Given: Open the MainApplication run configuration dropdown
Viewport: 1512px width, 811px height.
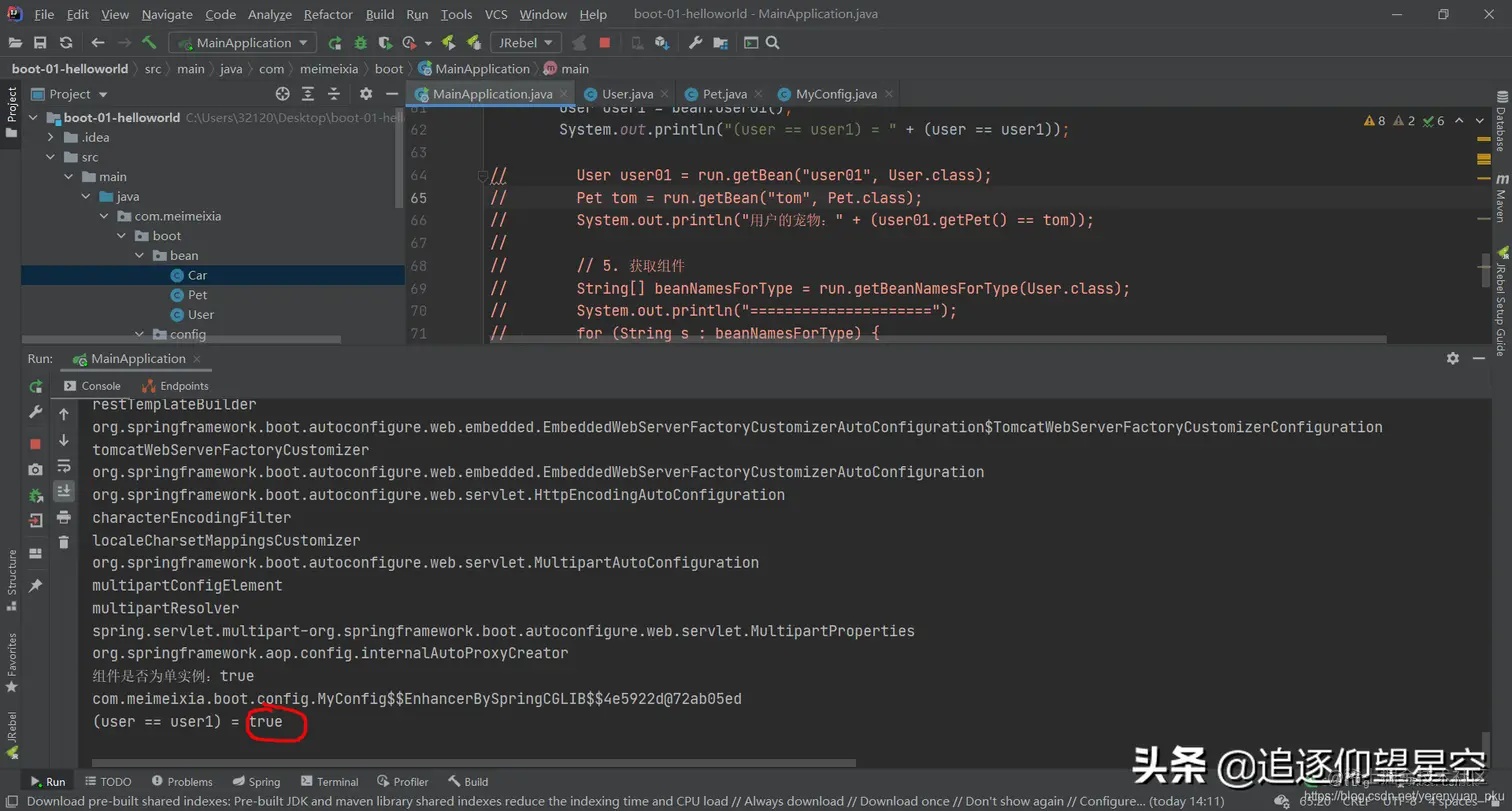Looking at the screenshot, I should (243, 43).
